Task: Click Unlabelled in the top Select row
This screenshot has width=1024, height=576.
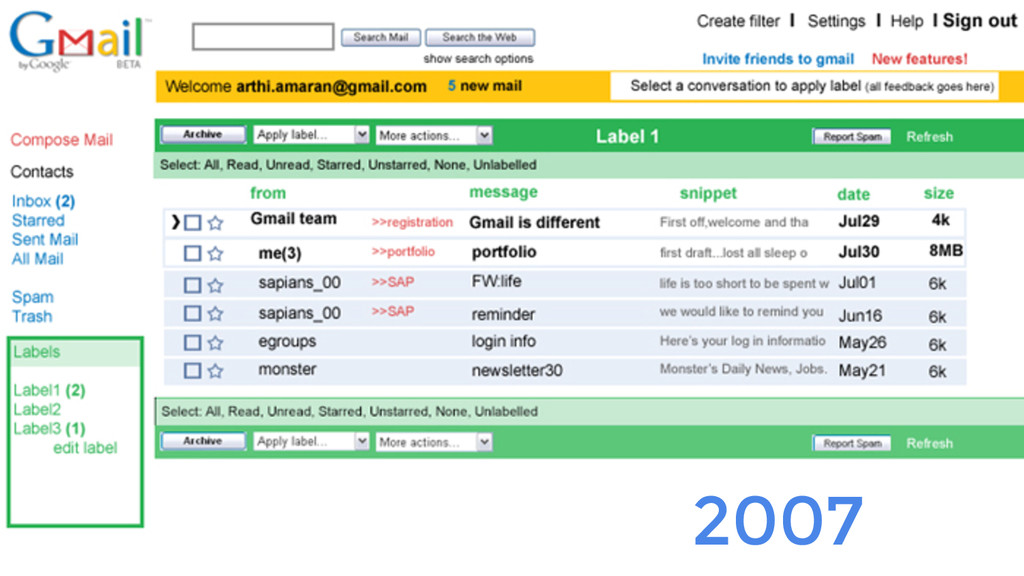Action: (x=505, y=165)
